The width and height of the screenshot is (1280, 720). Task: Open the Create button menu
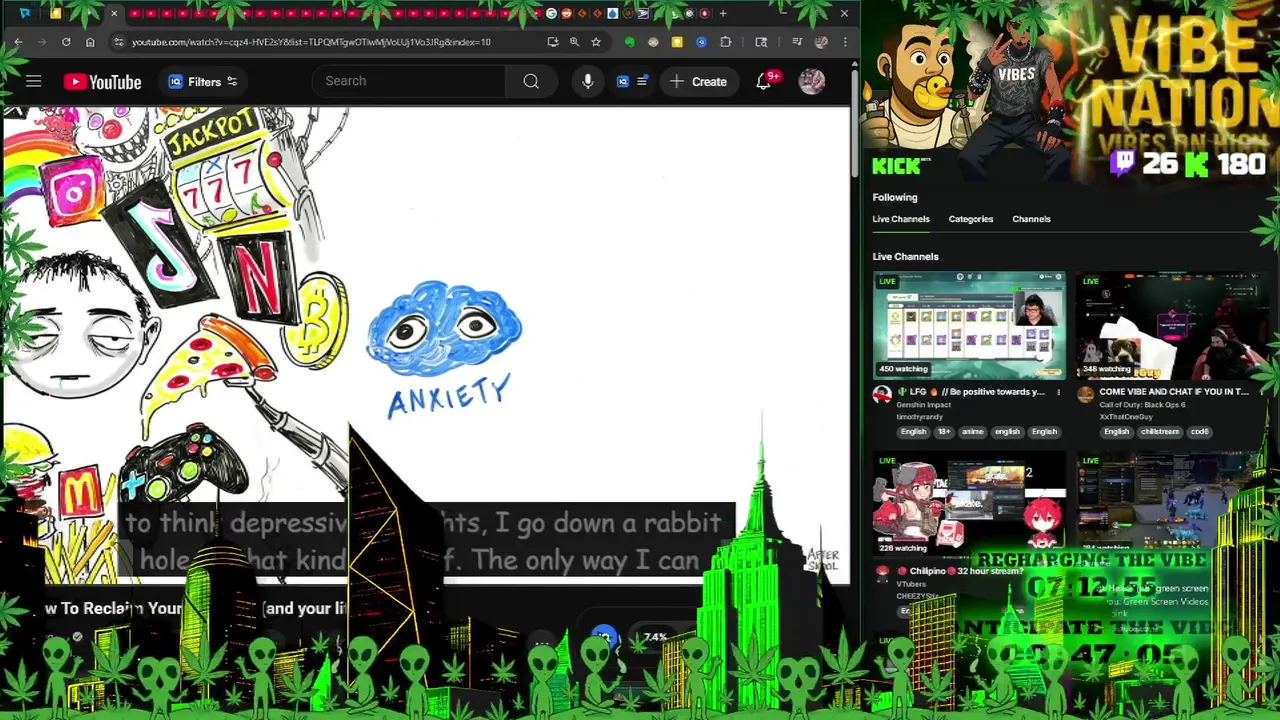click(x=698, y=82)
